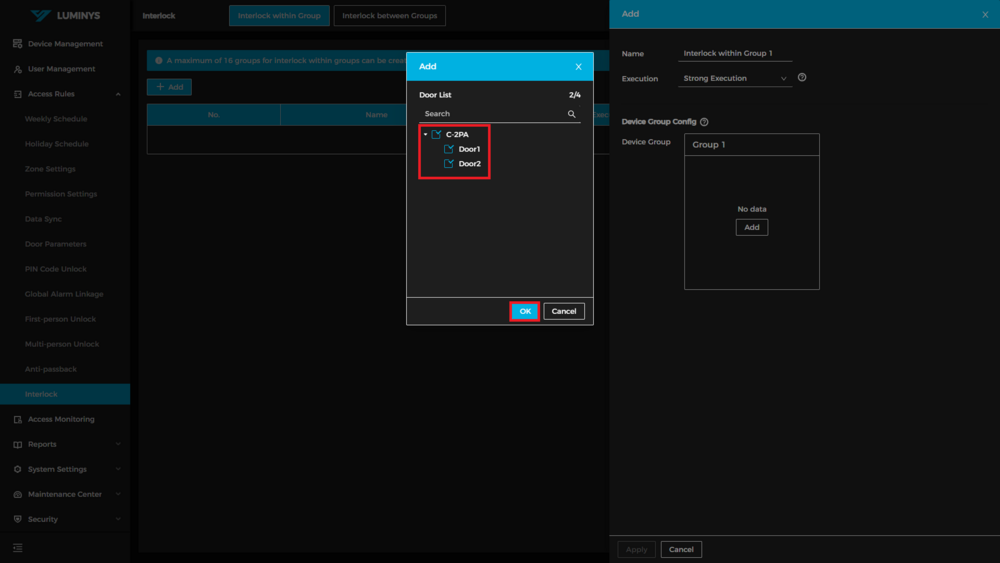This screenshot has height=563, width=1000.
Task: Click the Door List search field
Action: [x=492, y=114]
